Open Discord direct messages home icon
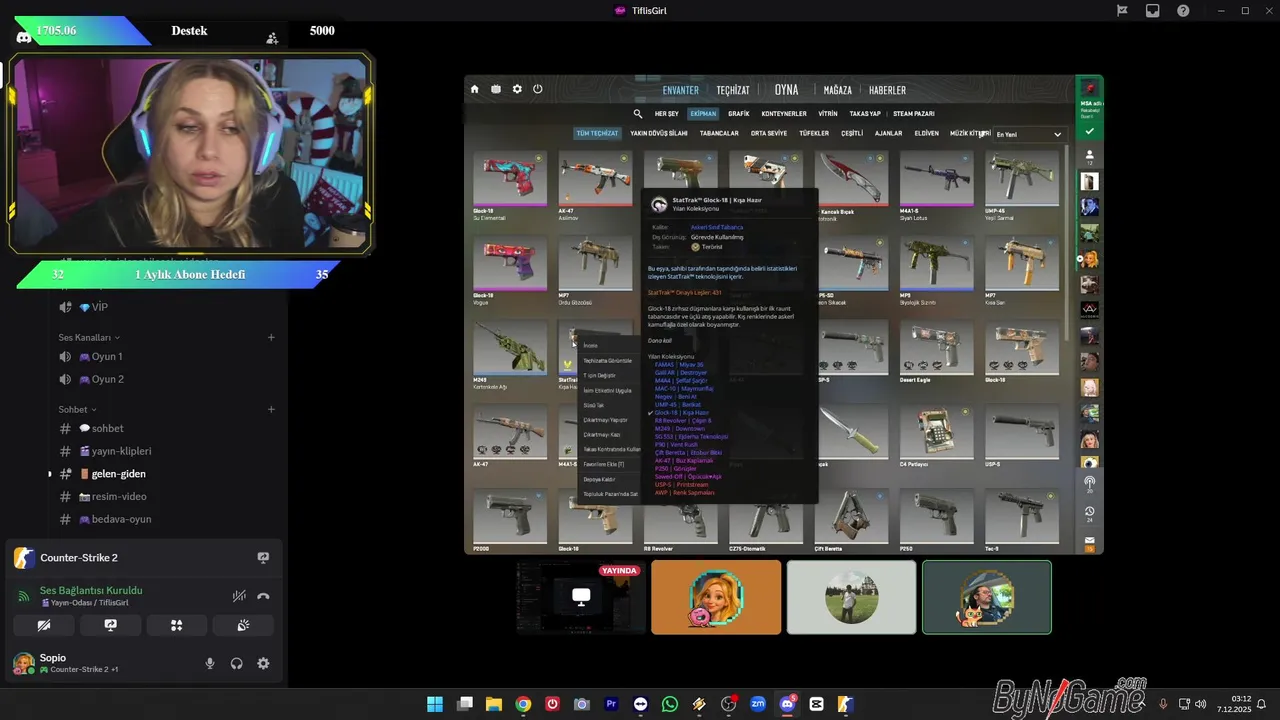The height and width of the screenshot is (720, 1280). point(24,36)
